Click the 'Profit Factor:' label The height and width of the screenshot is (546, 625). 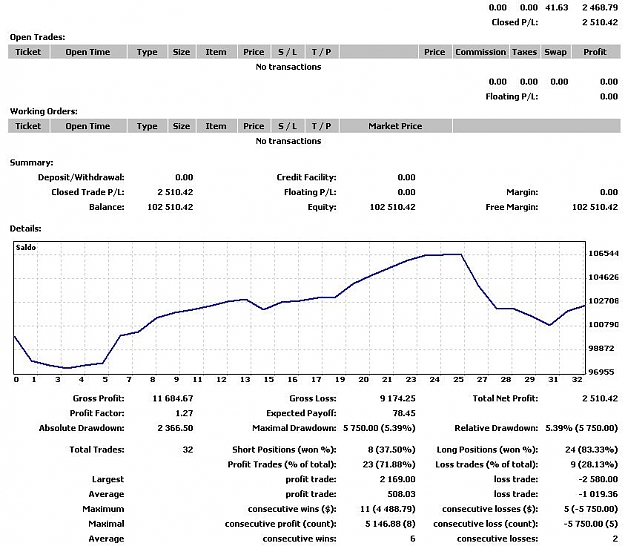97,413
